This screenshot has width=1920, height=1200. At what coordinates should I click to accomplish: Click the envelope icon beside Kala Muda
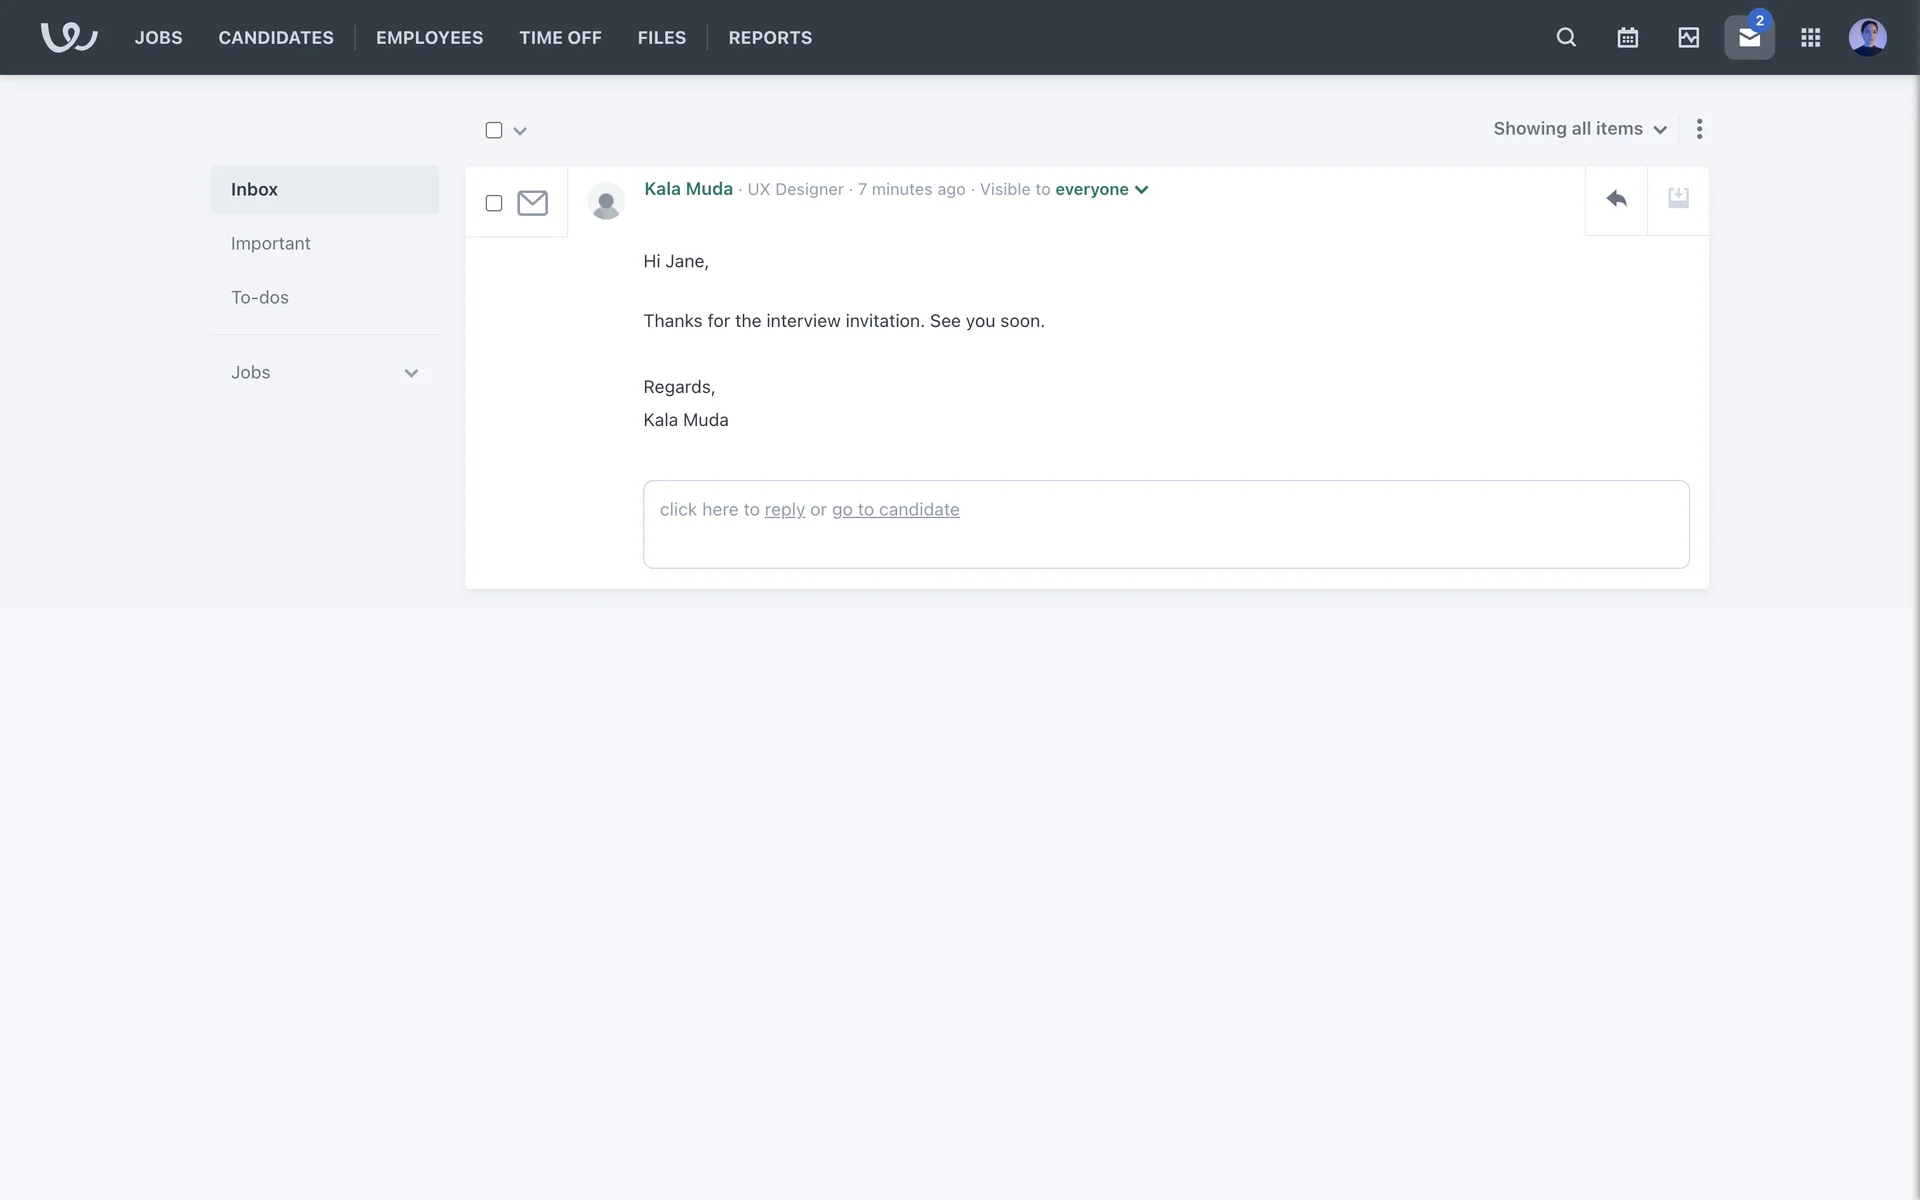pyautogui.click(x=532, y=203)
